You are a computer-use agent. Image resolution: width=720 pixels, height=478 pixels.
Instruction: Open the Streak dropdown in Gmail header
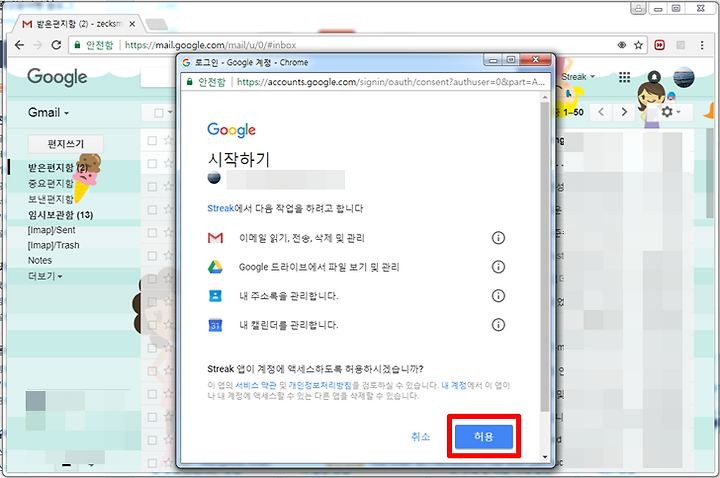tap(578, 77)
